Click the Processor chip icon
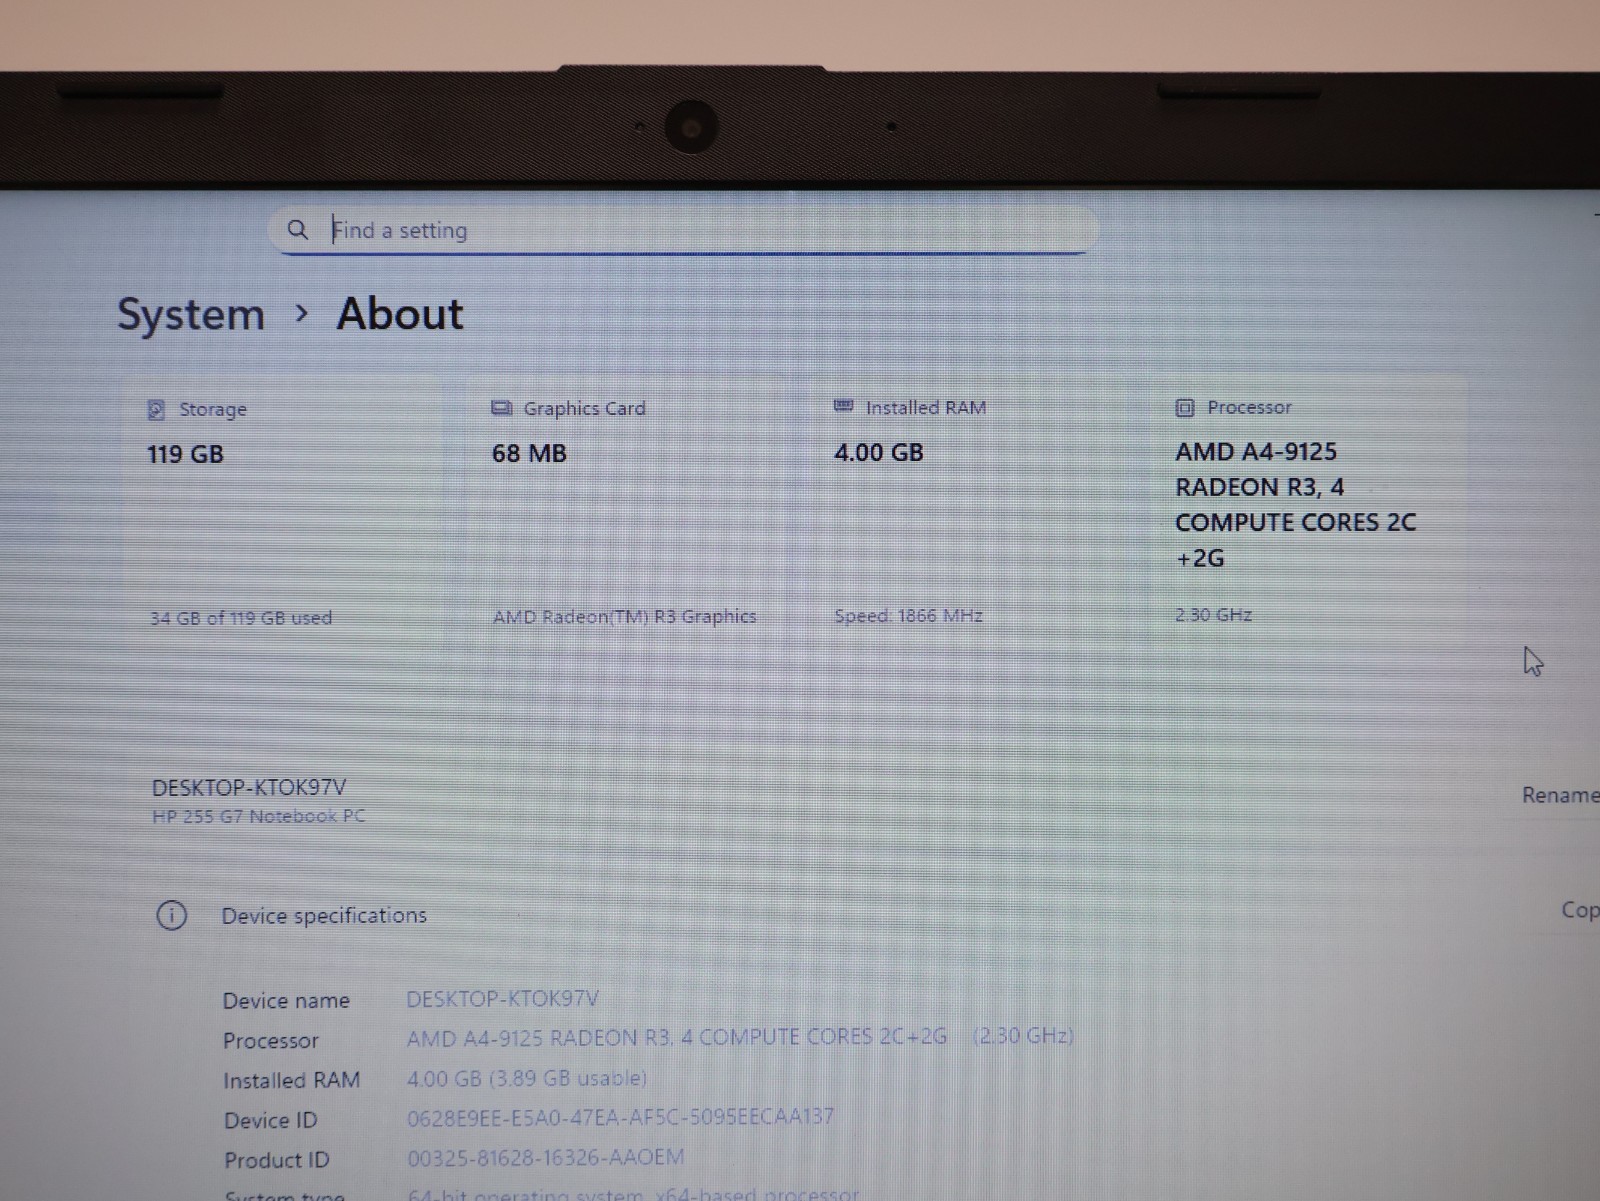Image resolution: width=1600 pixels, height=1201 pixels. 1185,407
